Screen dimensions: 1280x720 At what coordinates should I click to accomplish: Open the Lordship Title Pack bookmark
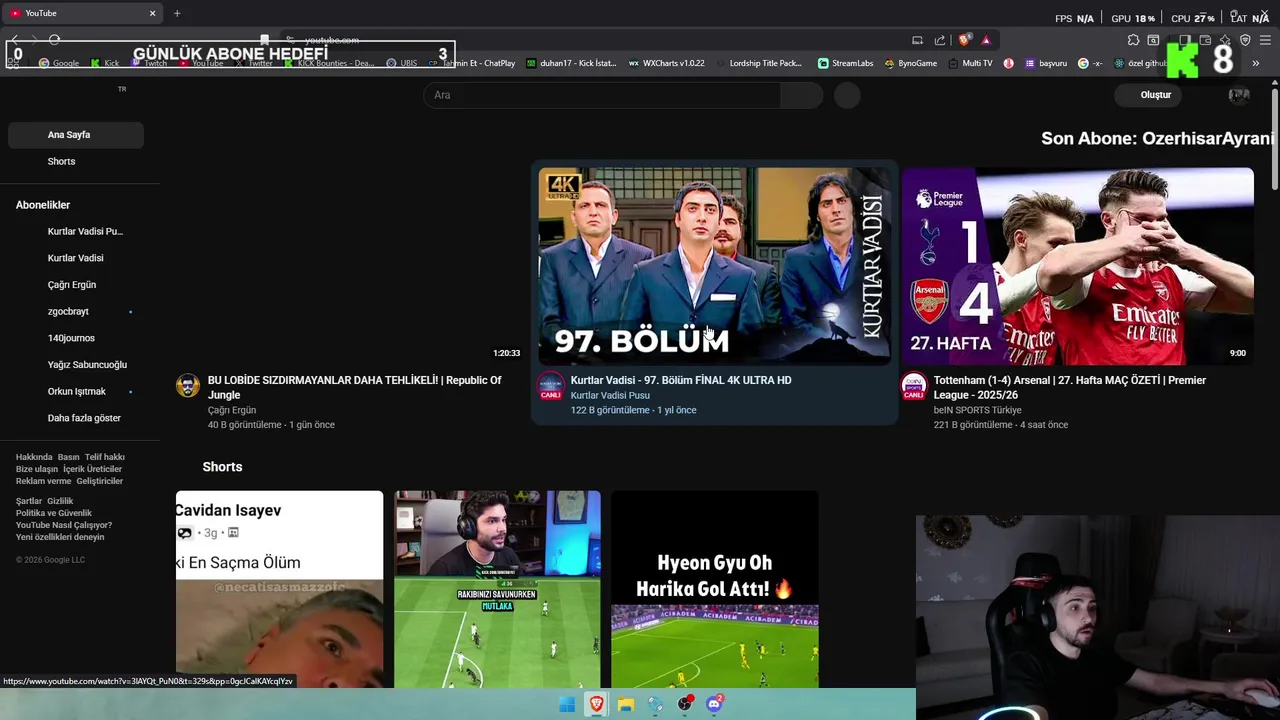tap(758, 63)
